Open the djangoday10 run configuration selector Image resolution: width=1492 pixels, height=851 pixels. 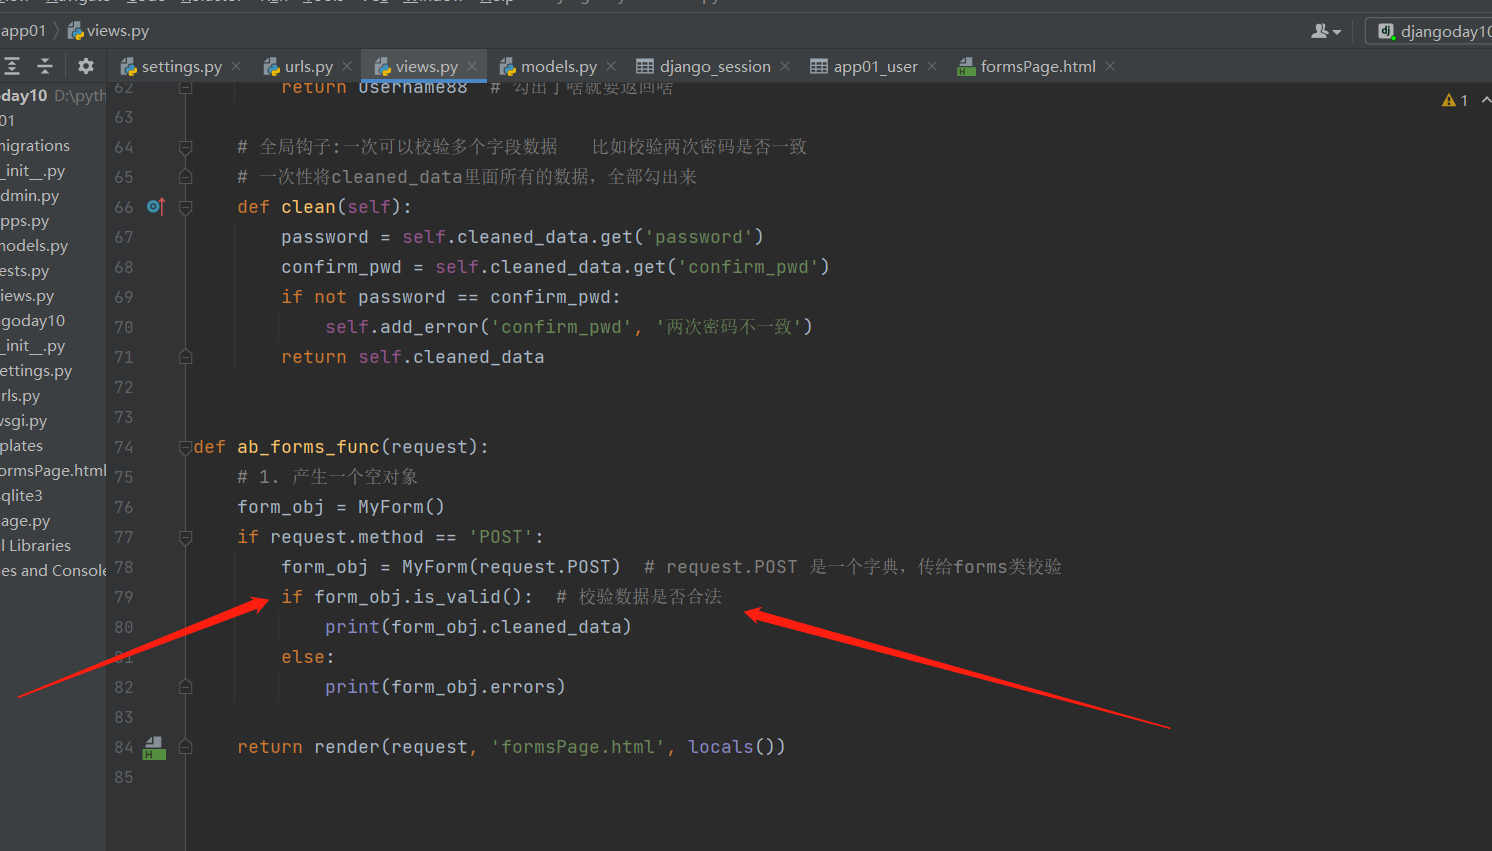(x=1432, y=31)
